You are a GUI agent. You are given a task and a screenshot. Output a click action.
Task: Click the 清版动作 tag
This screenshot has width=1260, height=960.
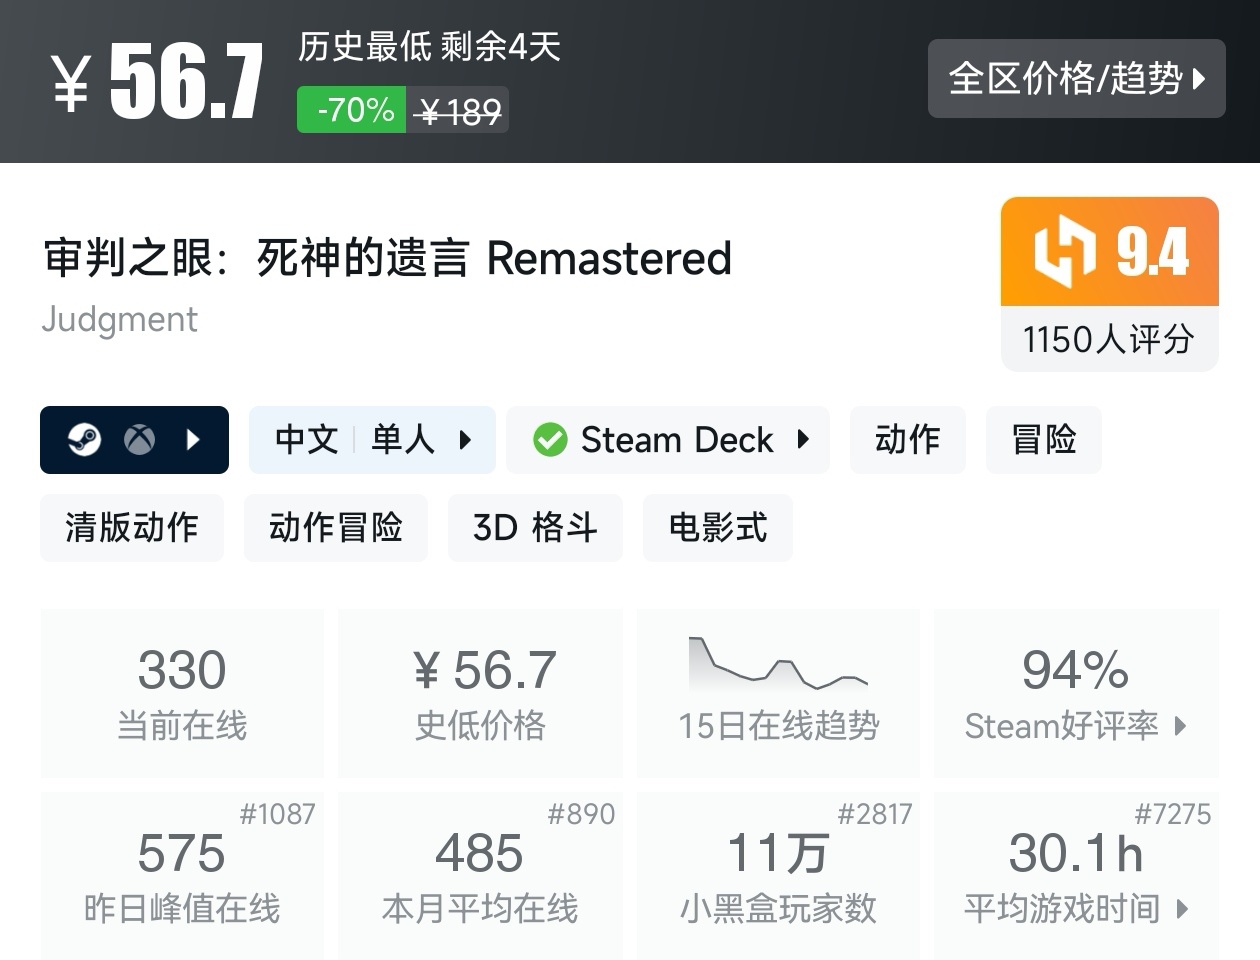[131, 527]
